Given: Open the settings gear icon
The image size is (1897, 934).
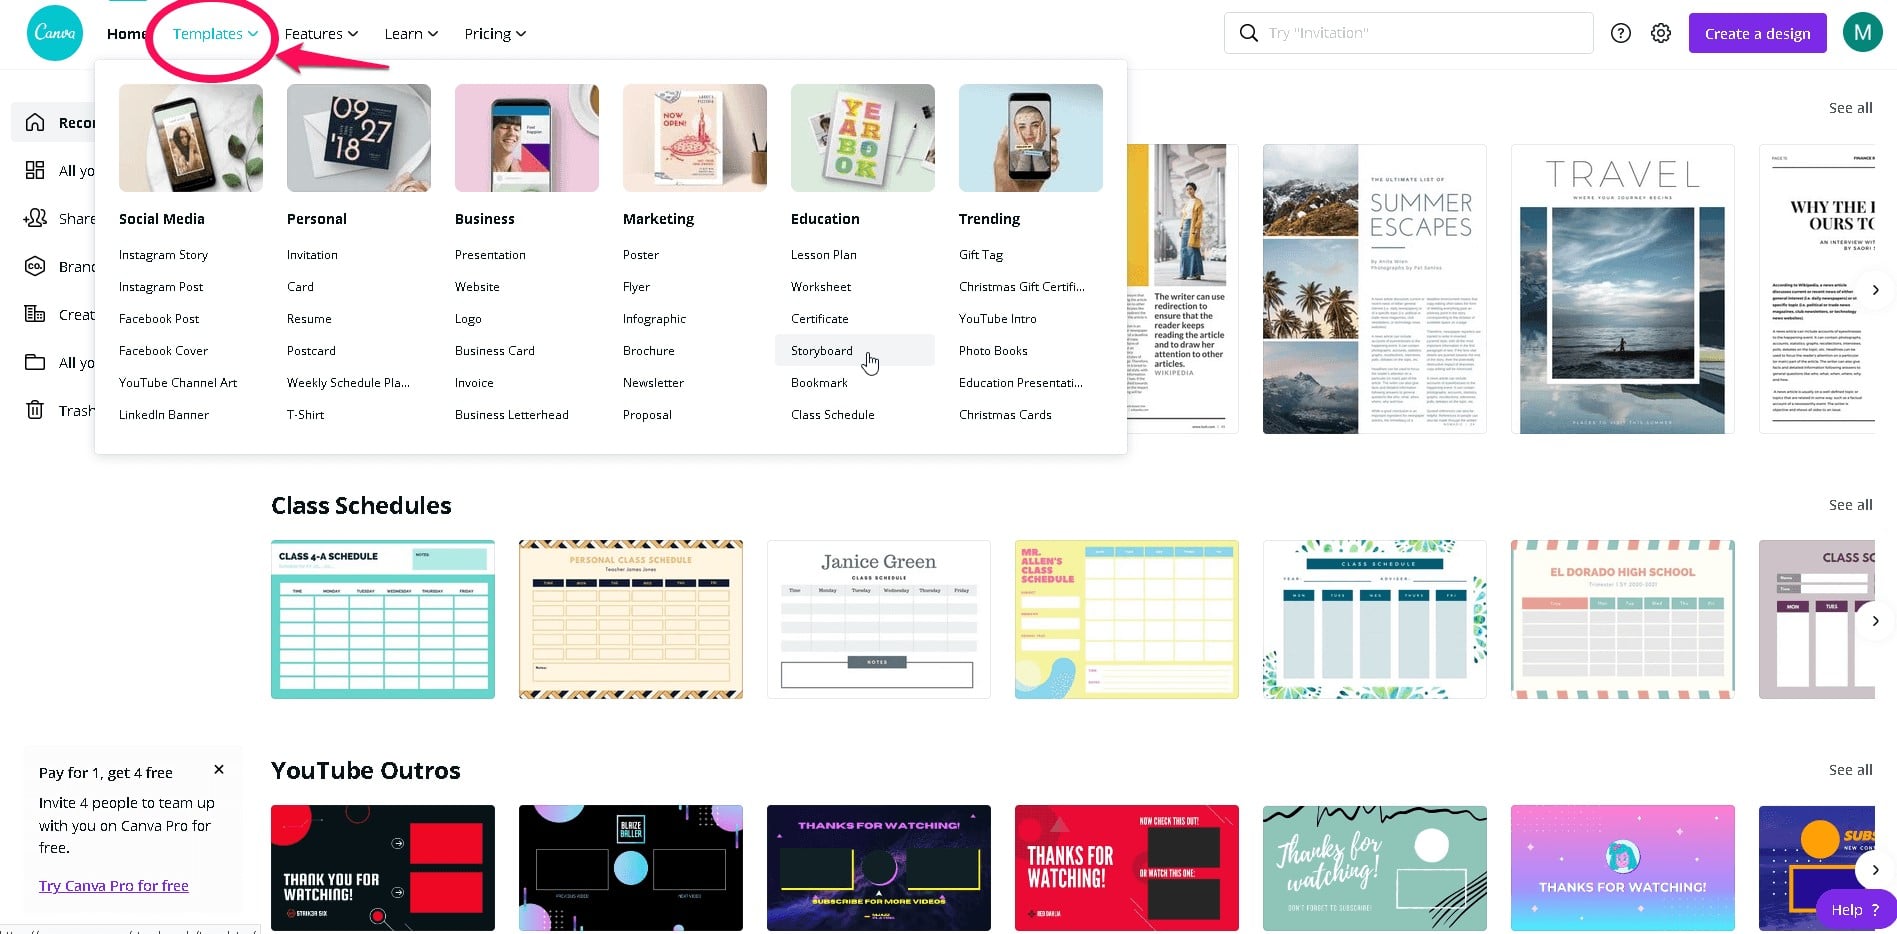Looking at the screenshot, I should 1661,33.
